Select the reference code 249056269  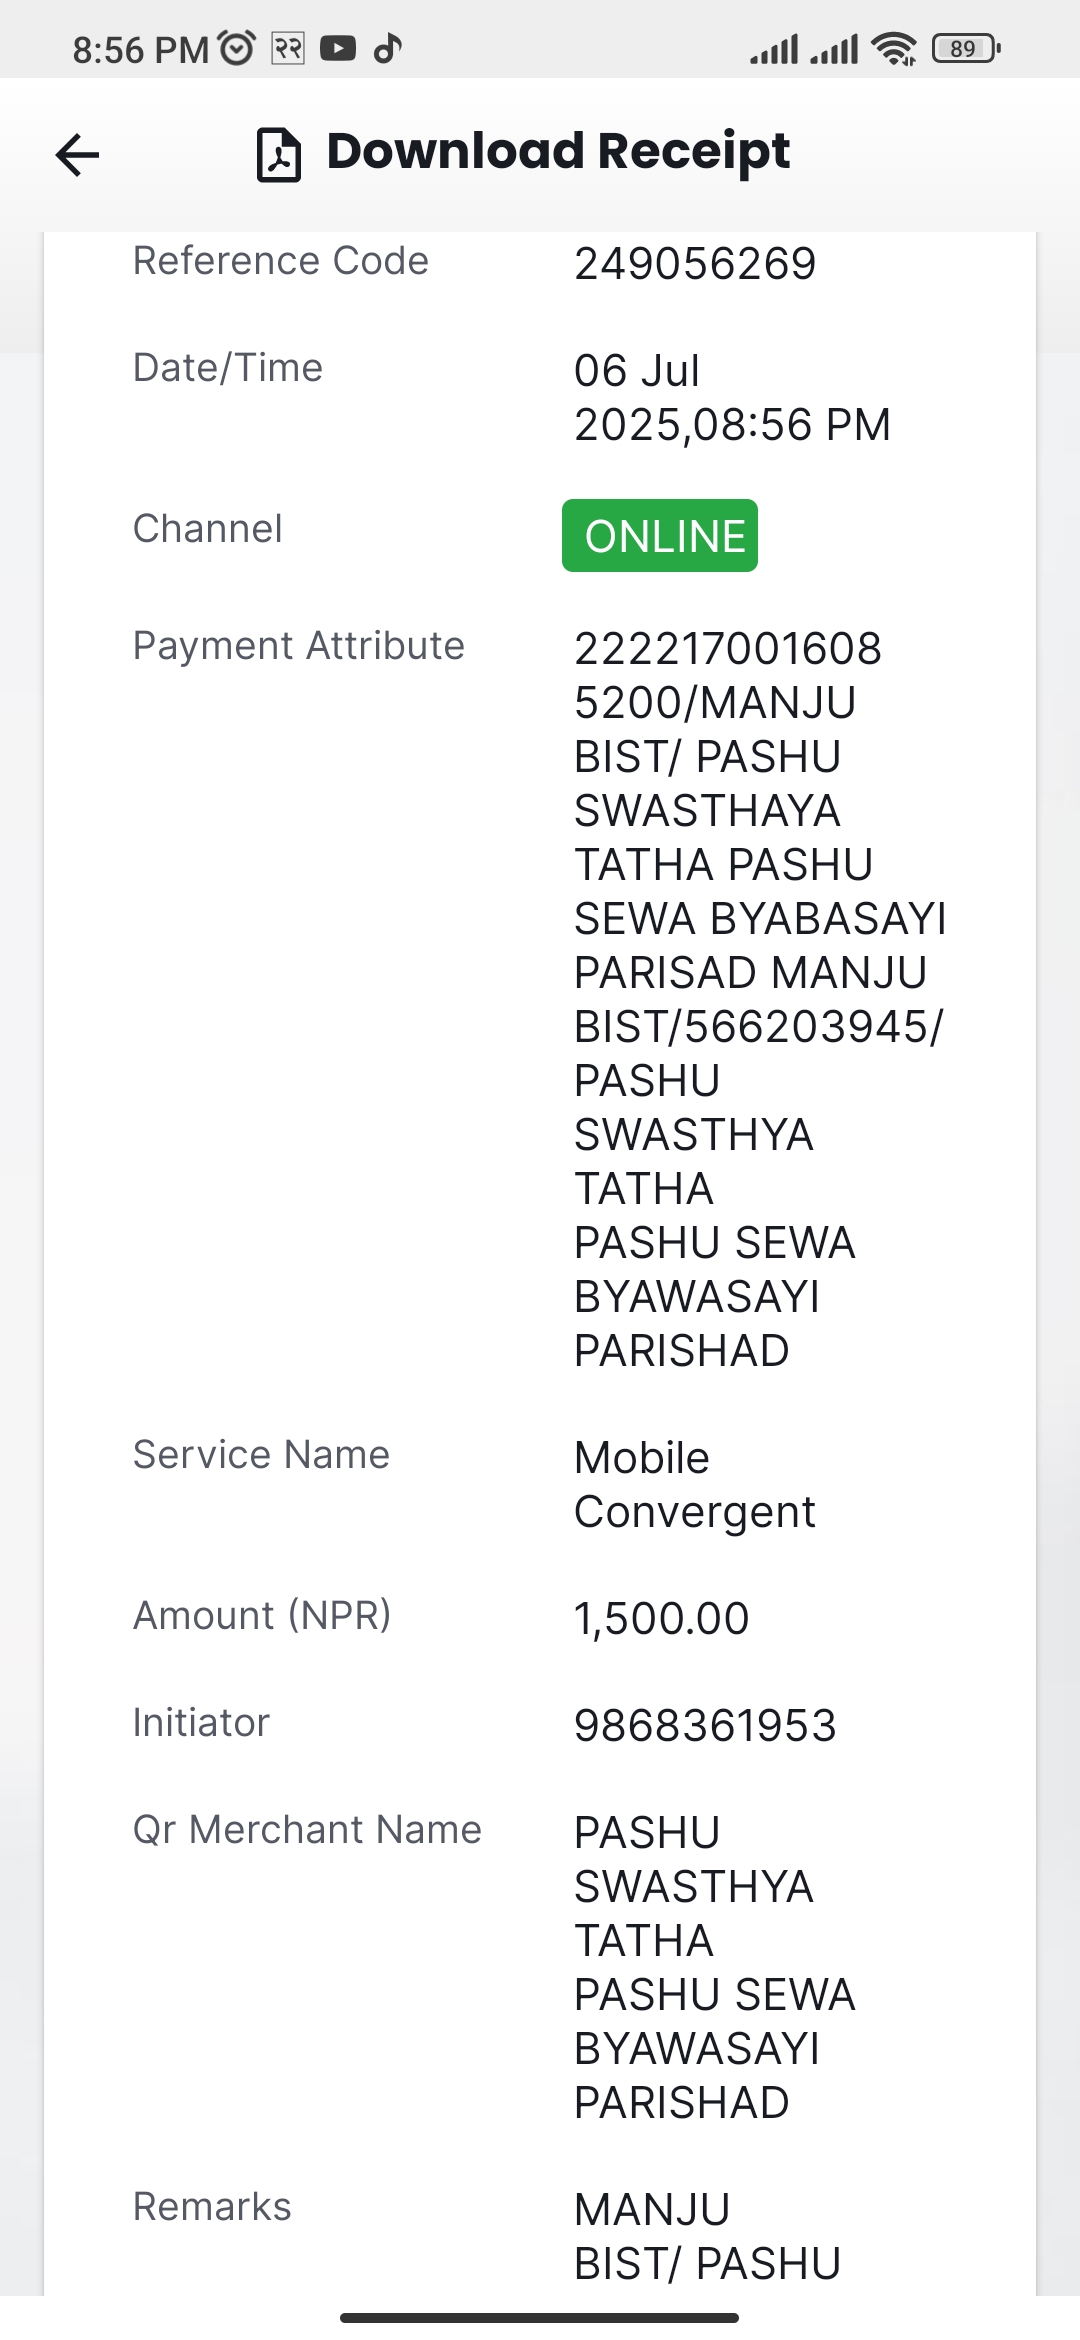click(x=695, y=264)
